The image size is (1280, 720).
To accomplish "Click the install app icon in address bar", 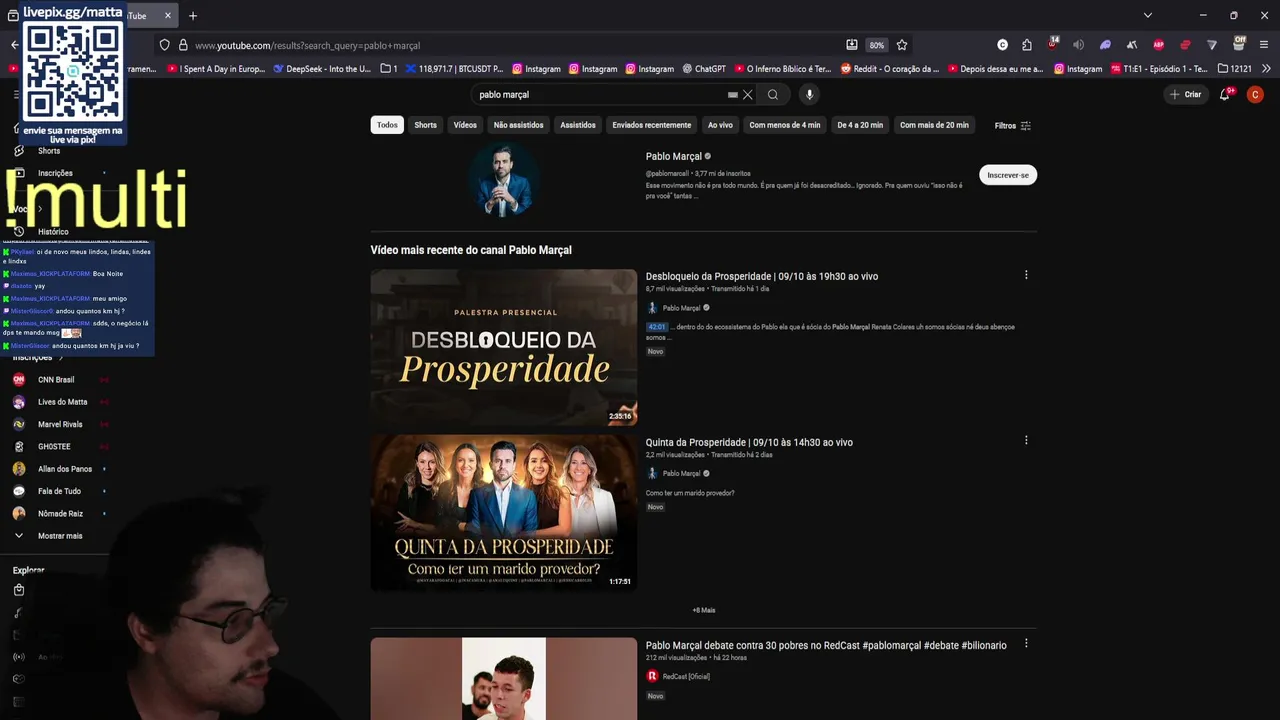I will [x=852, y=45].
